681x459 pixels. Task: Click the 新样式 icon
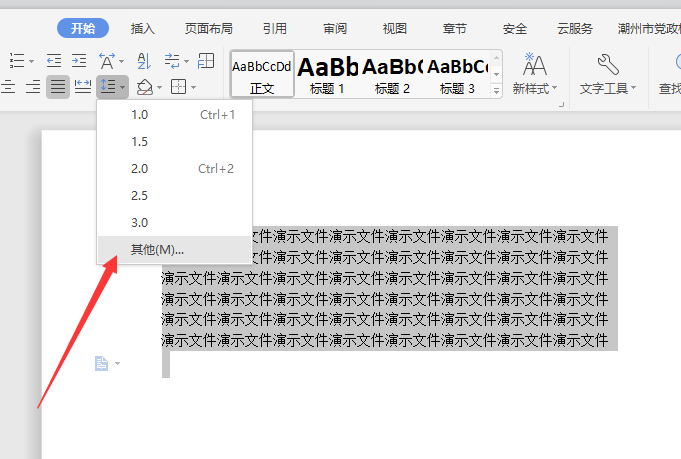535,65
